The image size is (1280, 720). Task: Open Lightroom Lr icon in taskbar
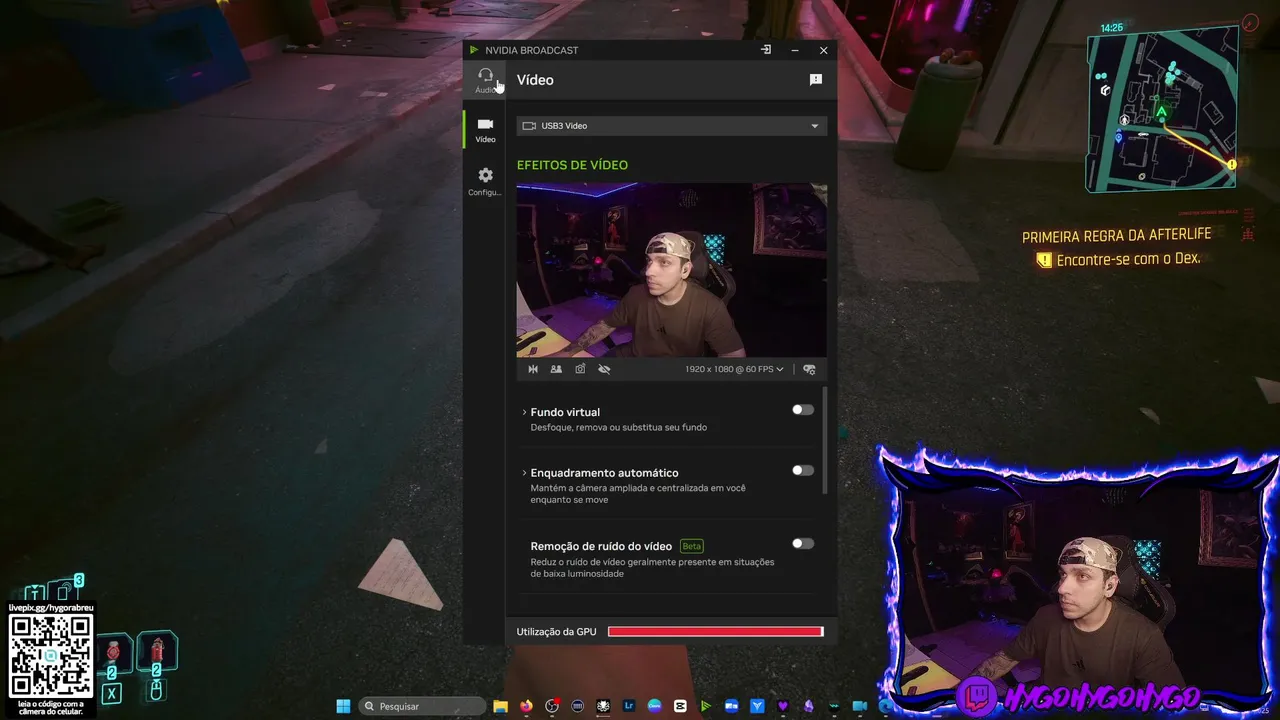coord(629,706)
